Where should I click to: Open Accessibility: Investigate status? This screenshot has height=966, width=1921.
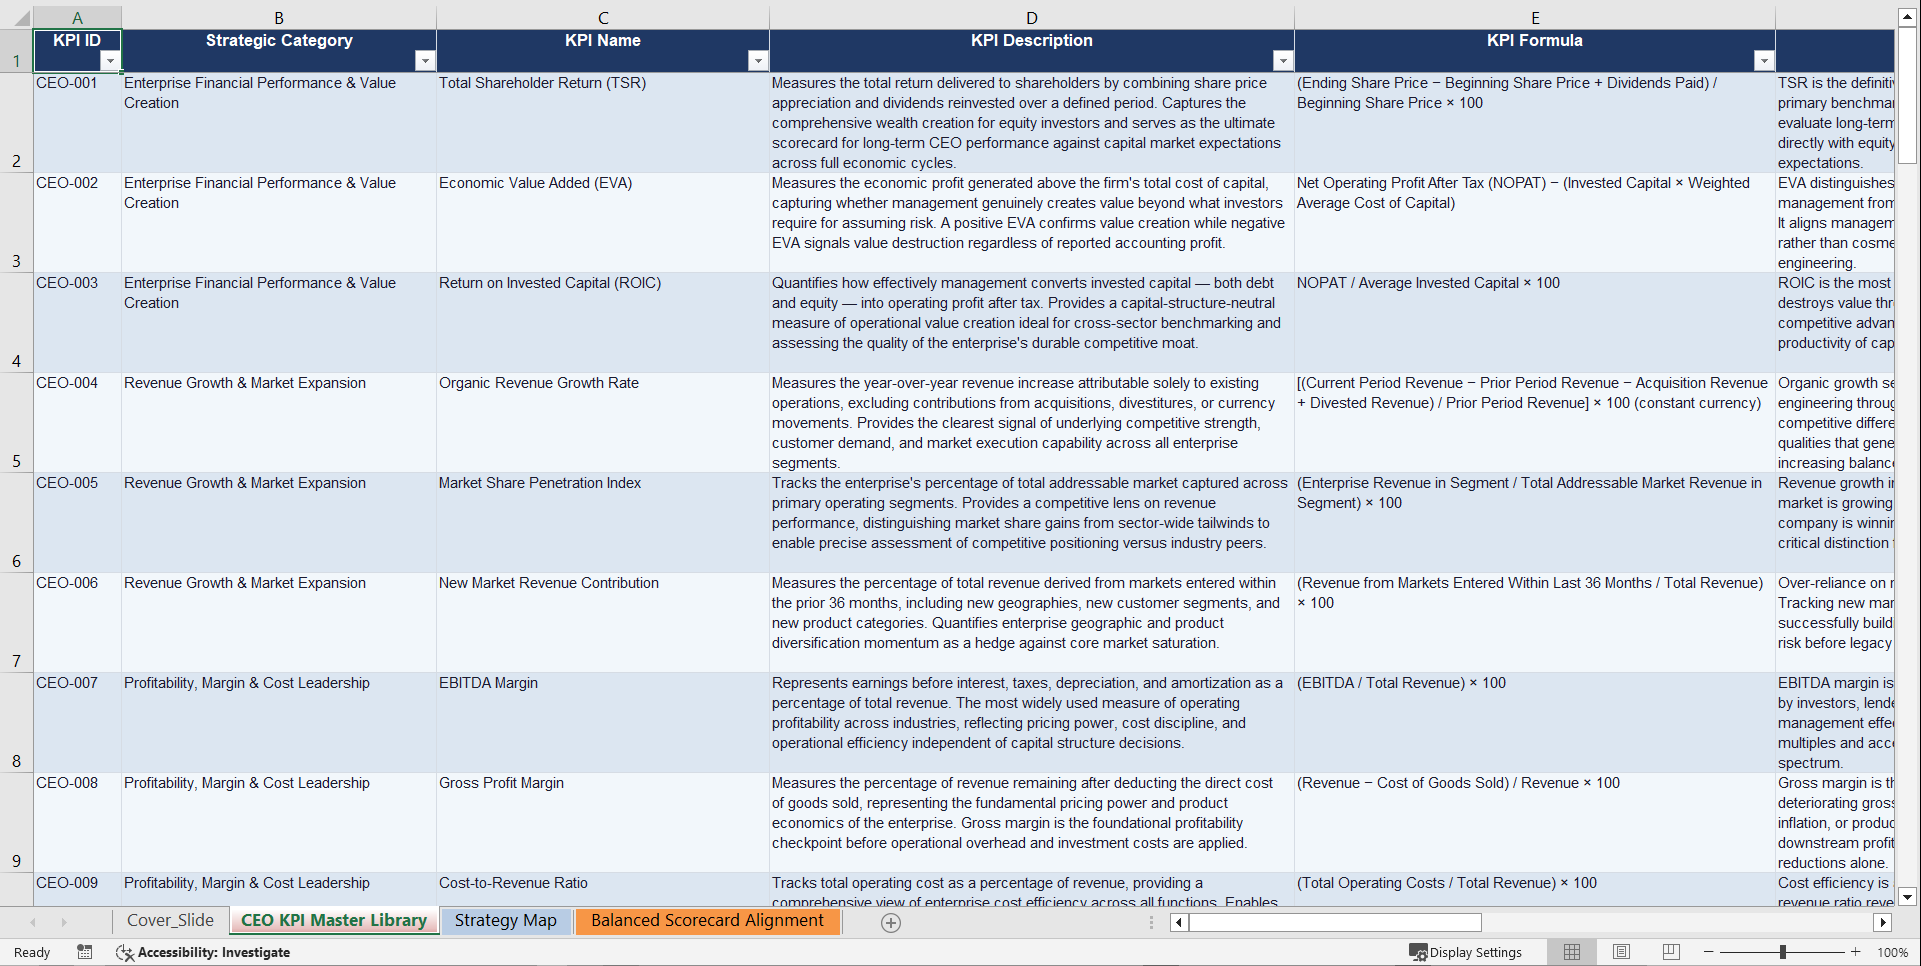point(203,952)
